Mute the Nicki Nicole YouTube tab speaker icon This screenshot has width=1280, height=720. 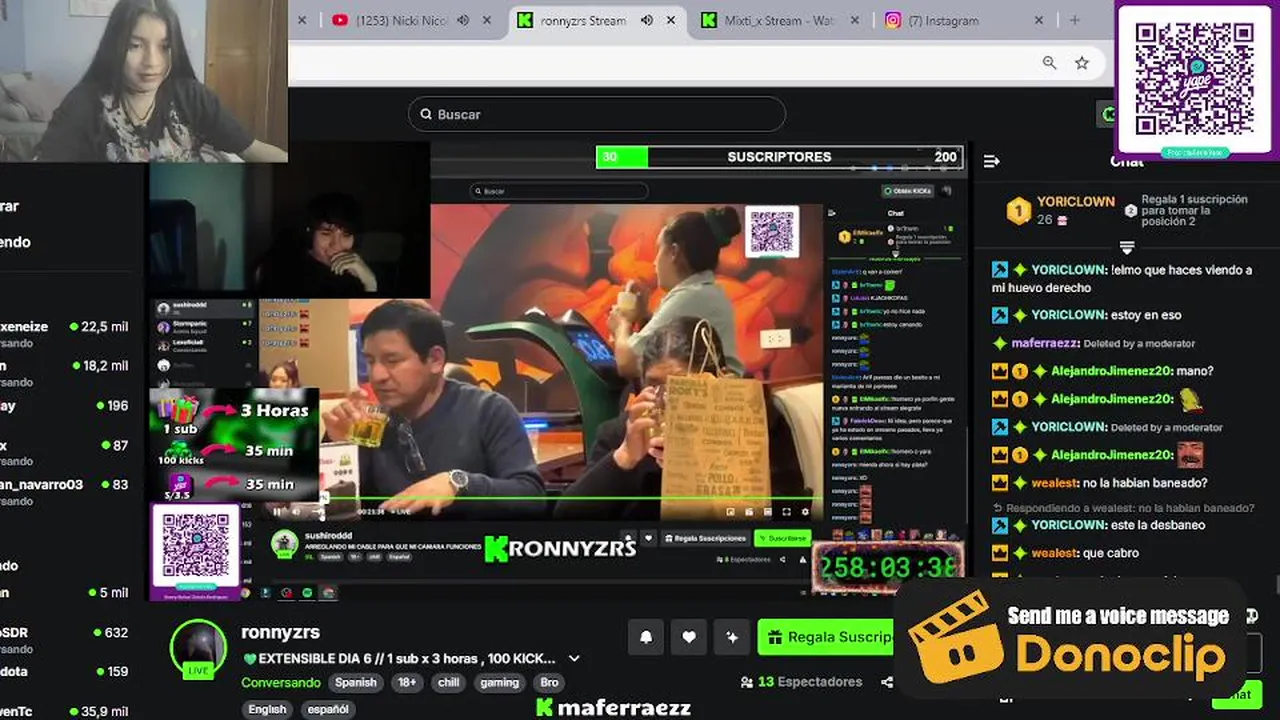[x=463, y=20]
